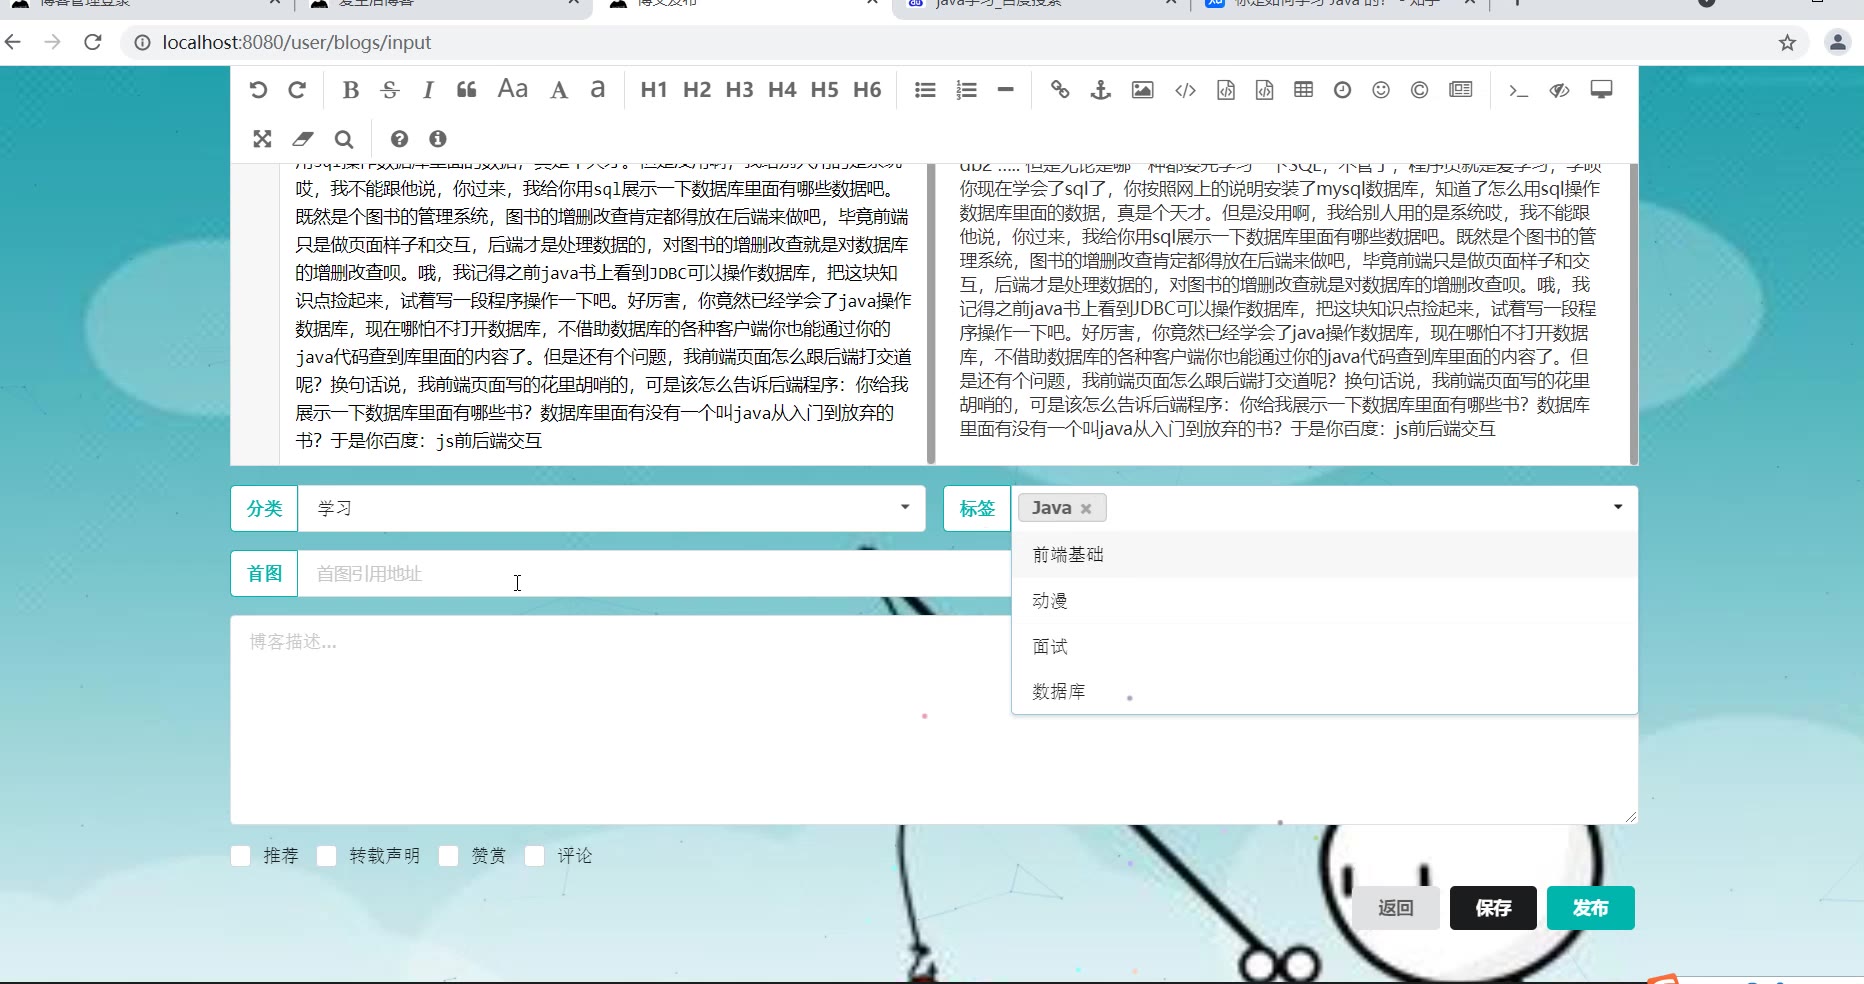Select 面试 from the tag list
The image size is (1864, 984).
click(1324, 647)
